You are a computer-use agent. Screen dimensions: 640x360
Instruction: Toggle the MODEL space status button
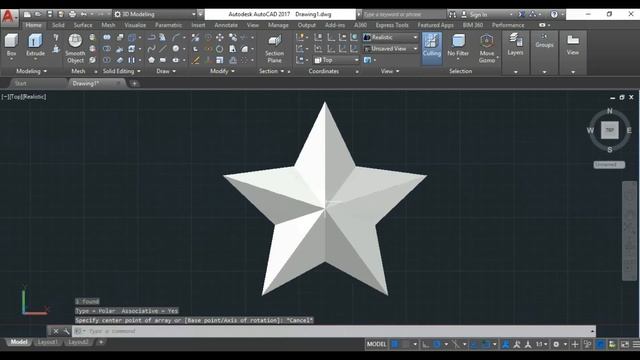[x=376, y=344]
